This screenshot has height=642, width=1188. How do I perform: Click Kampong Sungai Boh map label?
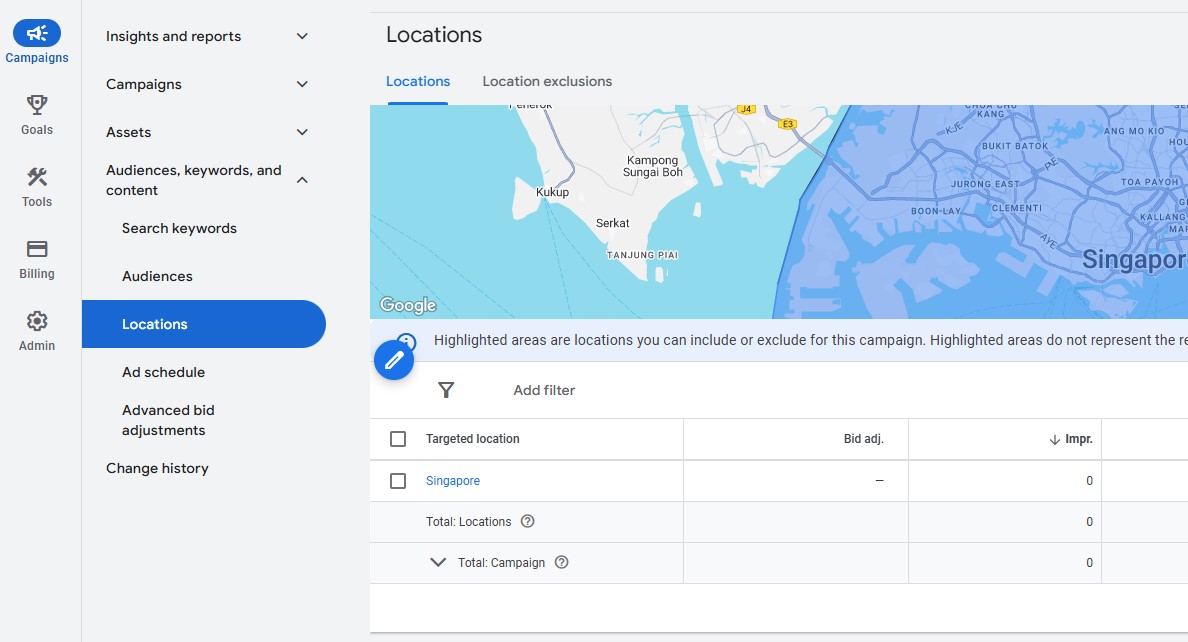[652, 166]
